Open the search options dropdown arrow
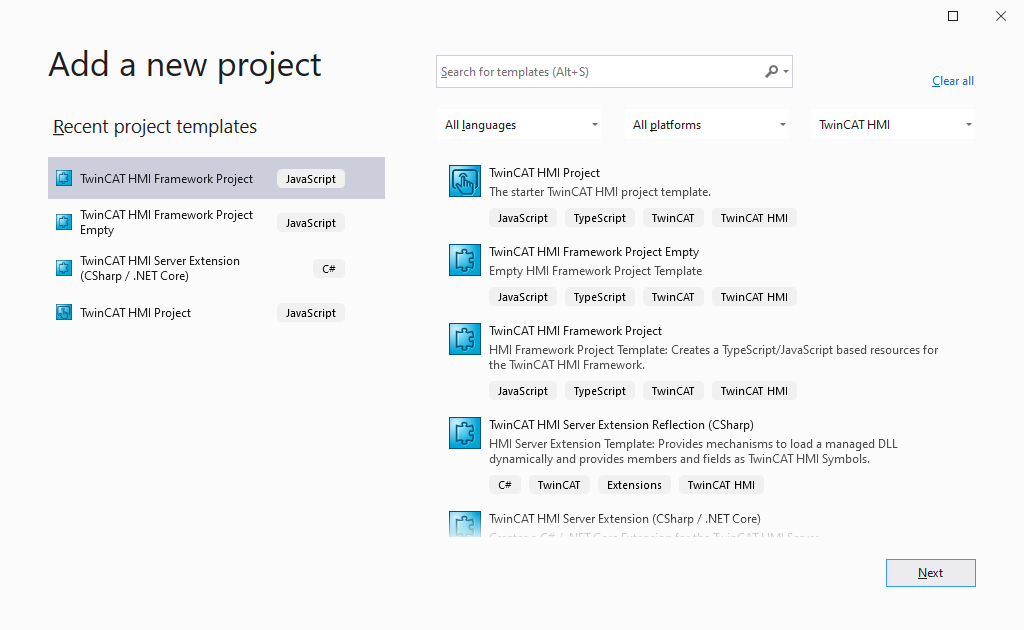 [786, 71]
